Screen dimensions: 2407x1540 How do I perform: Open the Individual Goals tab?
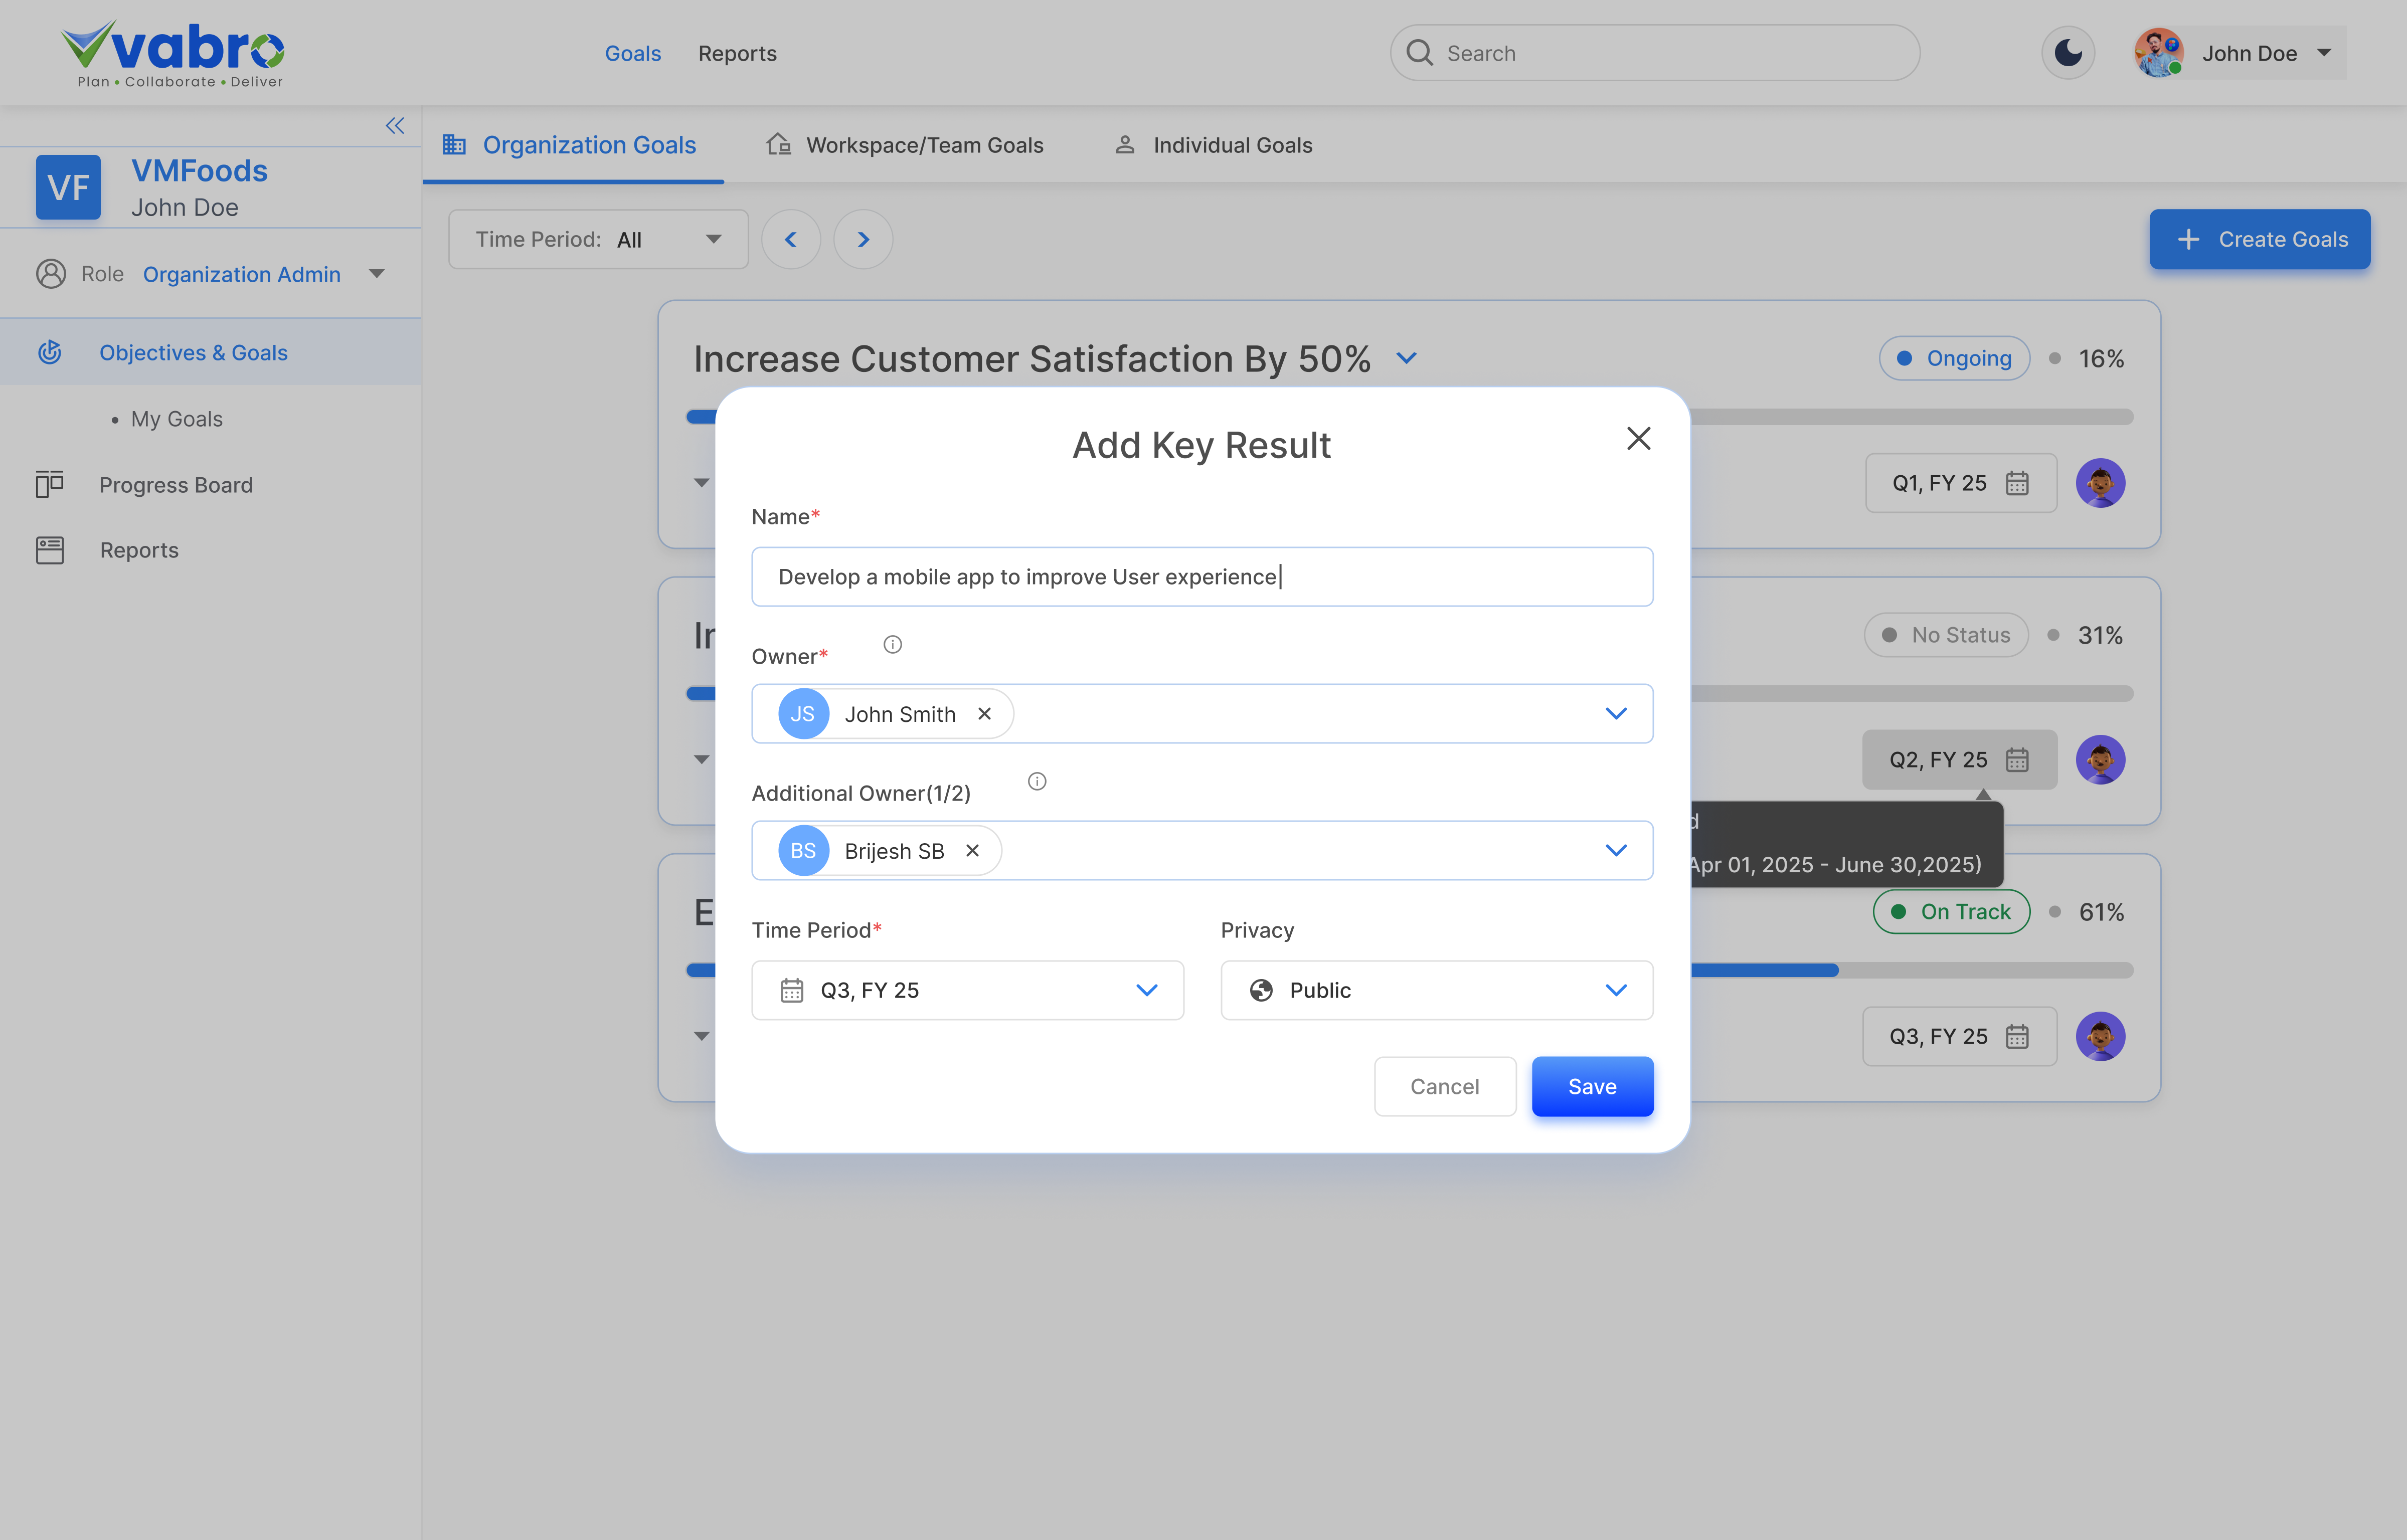click(x=1212, y=144)
